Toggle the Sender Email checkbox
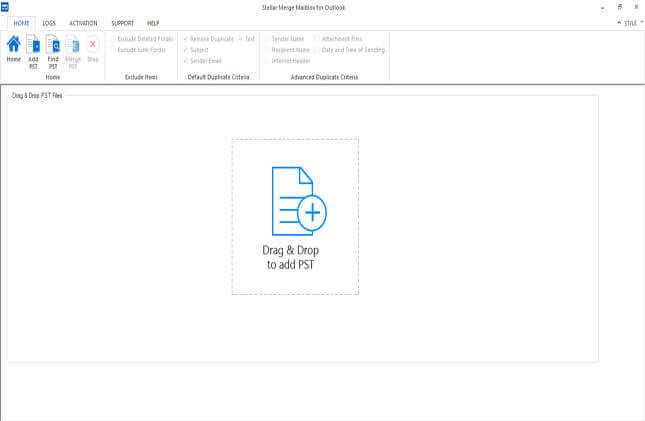Screen dimensions: 645x421 click(186, 61)
